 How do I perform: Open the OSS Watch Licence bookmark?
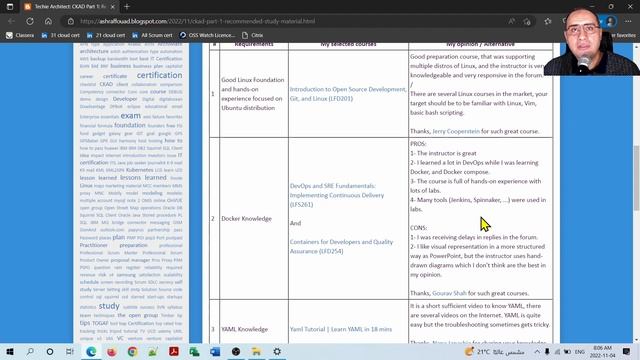207,35
